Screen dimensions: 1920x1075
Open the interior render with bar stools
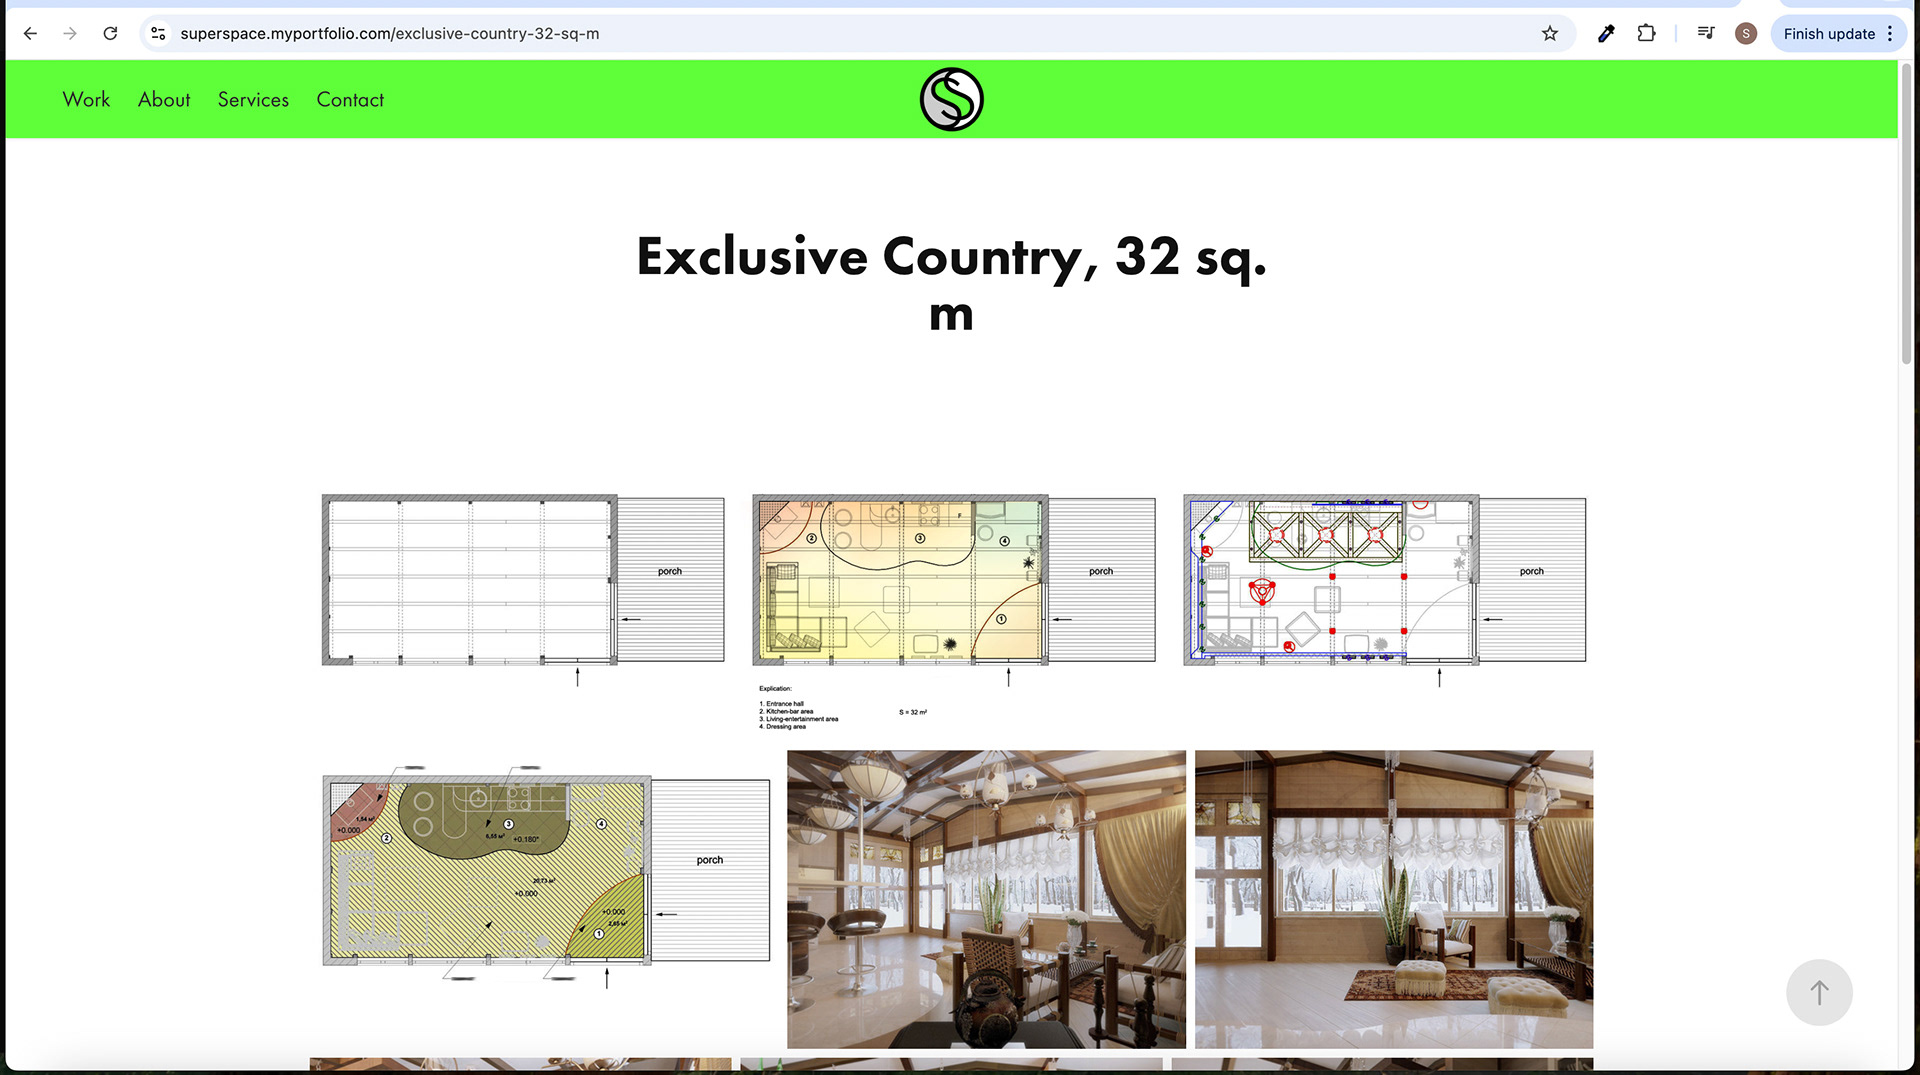click(x=986, y=899)
